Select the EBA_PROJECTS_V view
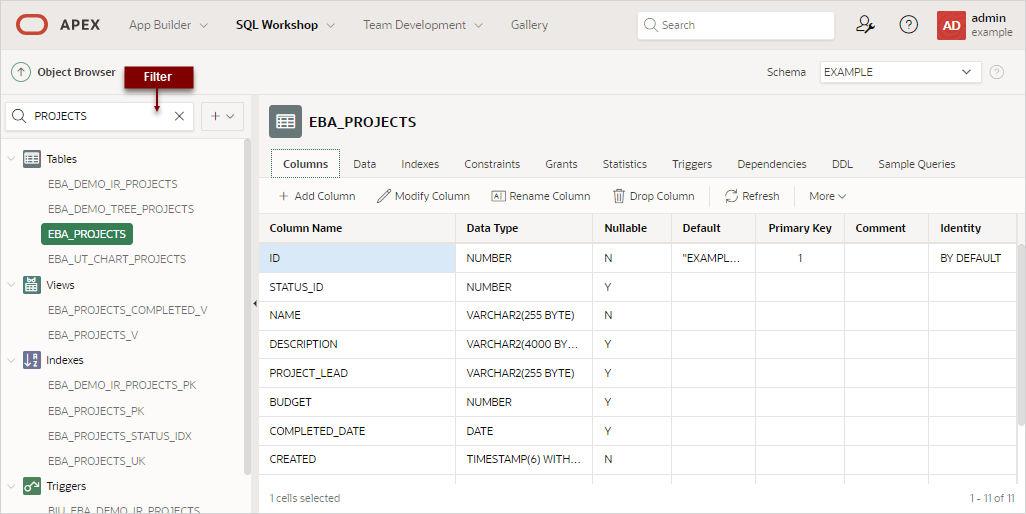The width and height of the screenshot is (1026, 514). [93, 335]
